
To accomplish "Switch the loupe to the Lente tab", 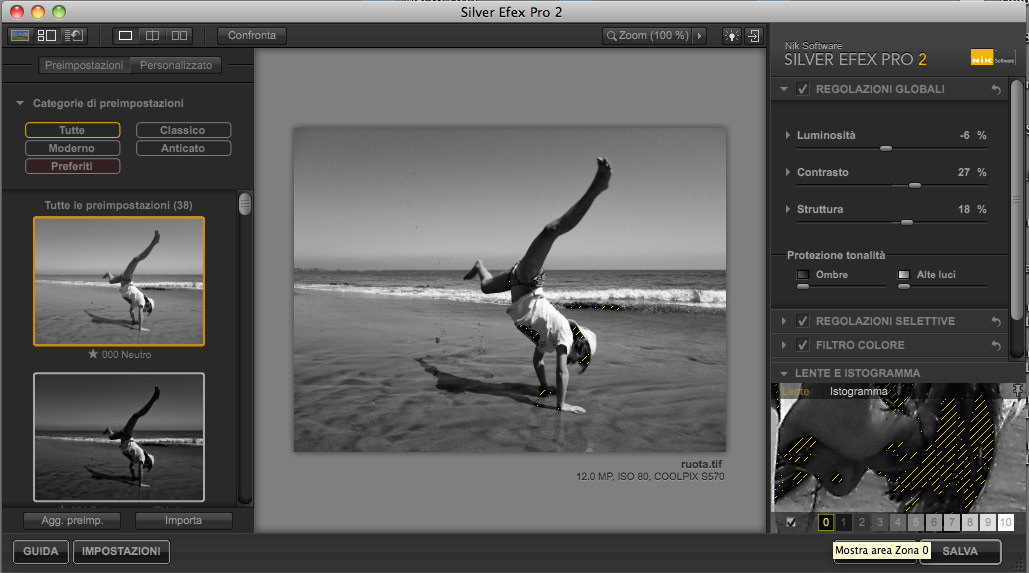I will click(795, 392).
